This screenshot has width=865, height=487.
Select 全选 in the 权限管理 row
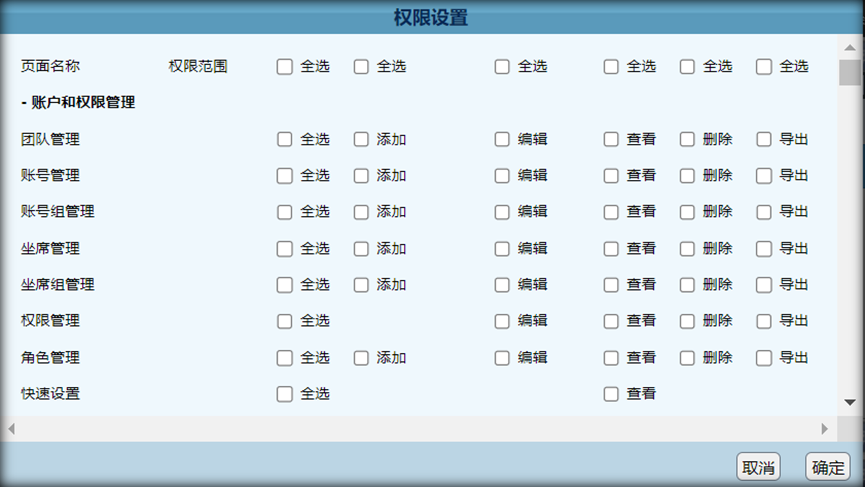tap(284, 321)
